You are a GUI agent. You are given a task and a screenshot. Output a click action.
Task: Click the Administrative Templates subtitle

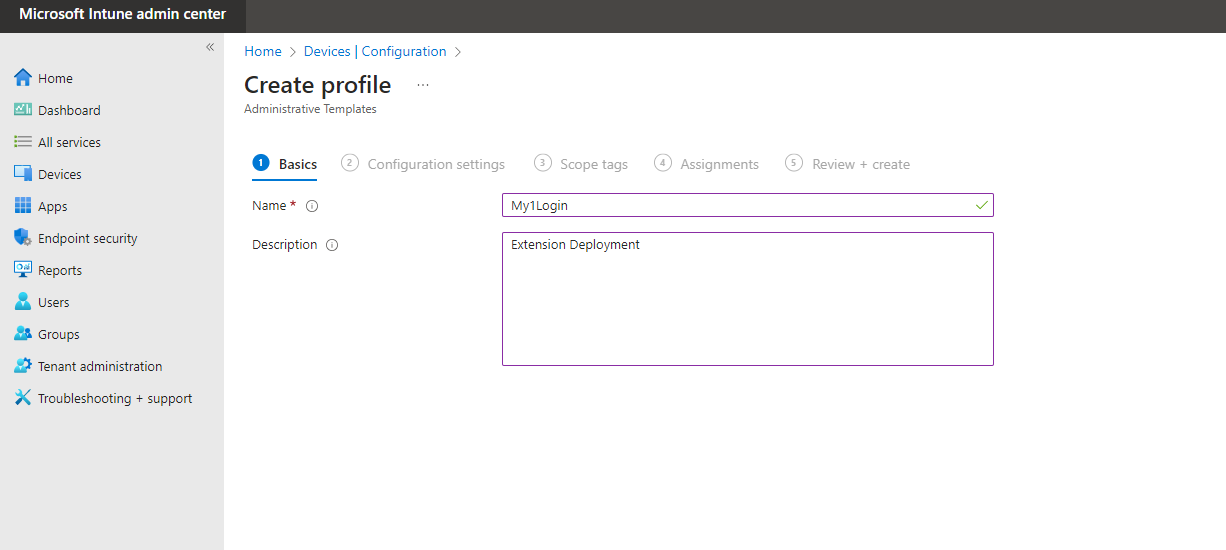click(x=310, y=109)
